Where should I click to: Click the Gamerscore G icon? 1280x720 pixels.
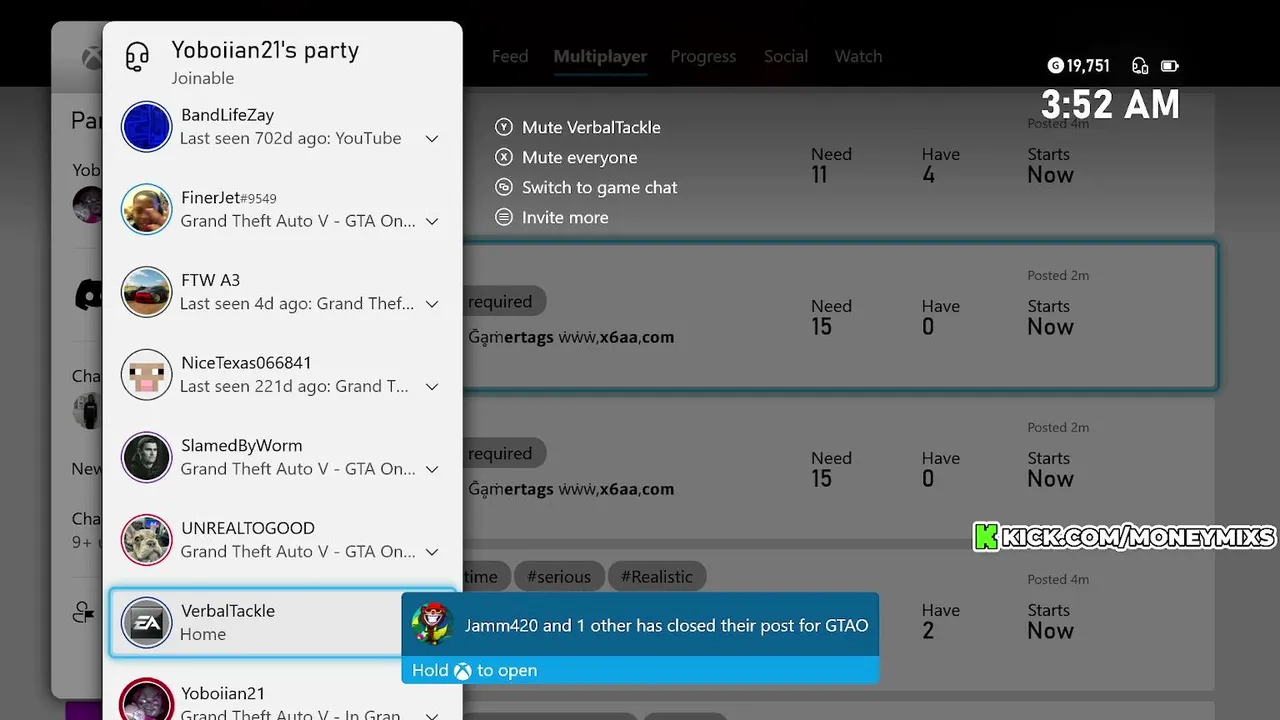(1055, 66)
